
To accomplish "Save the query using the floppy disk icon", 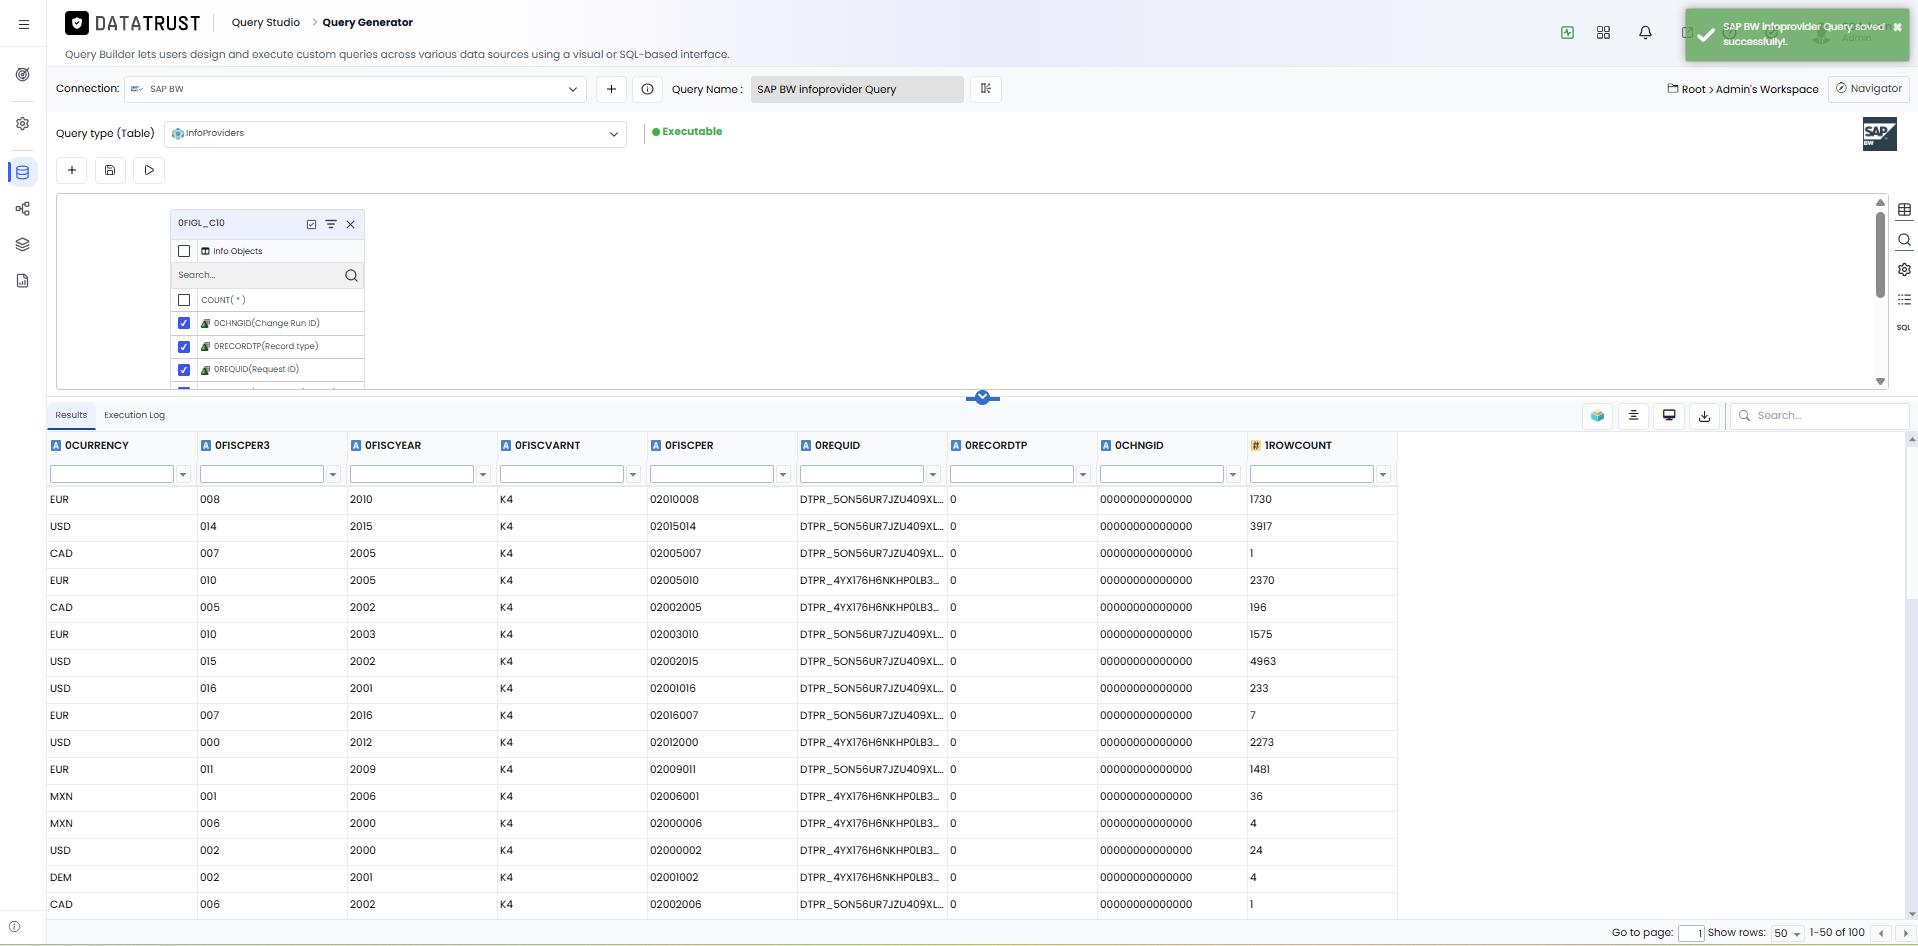I will (110, 170).
